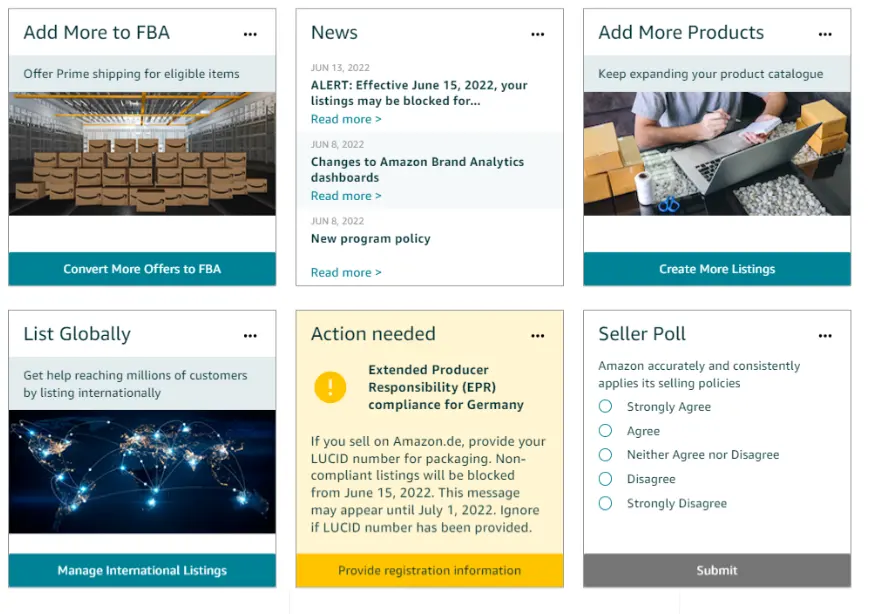The height and width of the screenshot is (614, 883).
Task: Click Convert More Offers to FBA button
Action: tap(142, 269)
